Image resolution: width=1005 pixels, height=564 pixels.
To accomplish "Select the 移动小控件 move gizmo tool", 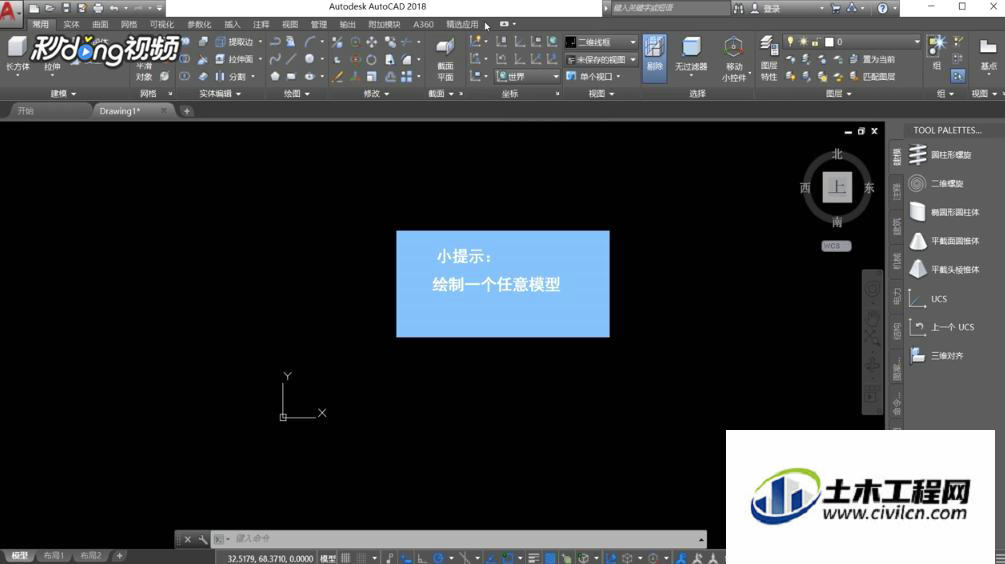I will click(x=733, y=59).
